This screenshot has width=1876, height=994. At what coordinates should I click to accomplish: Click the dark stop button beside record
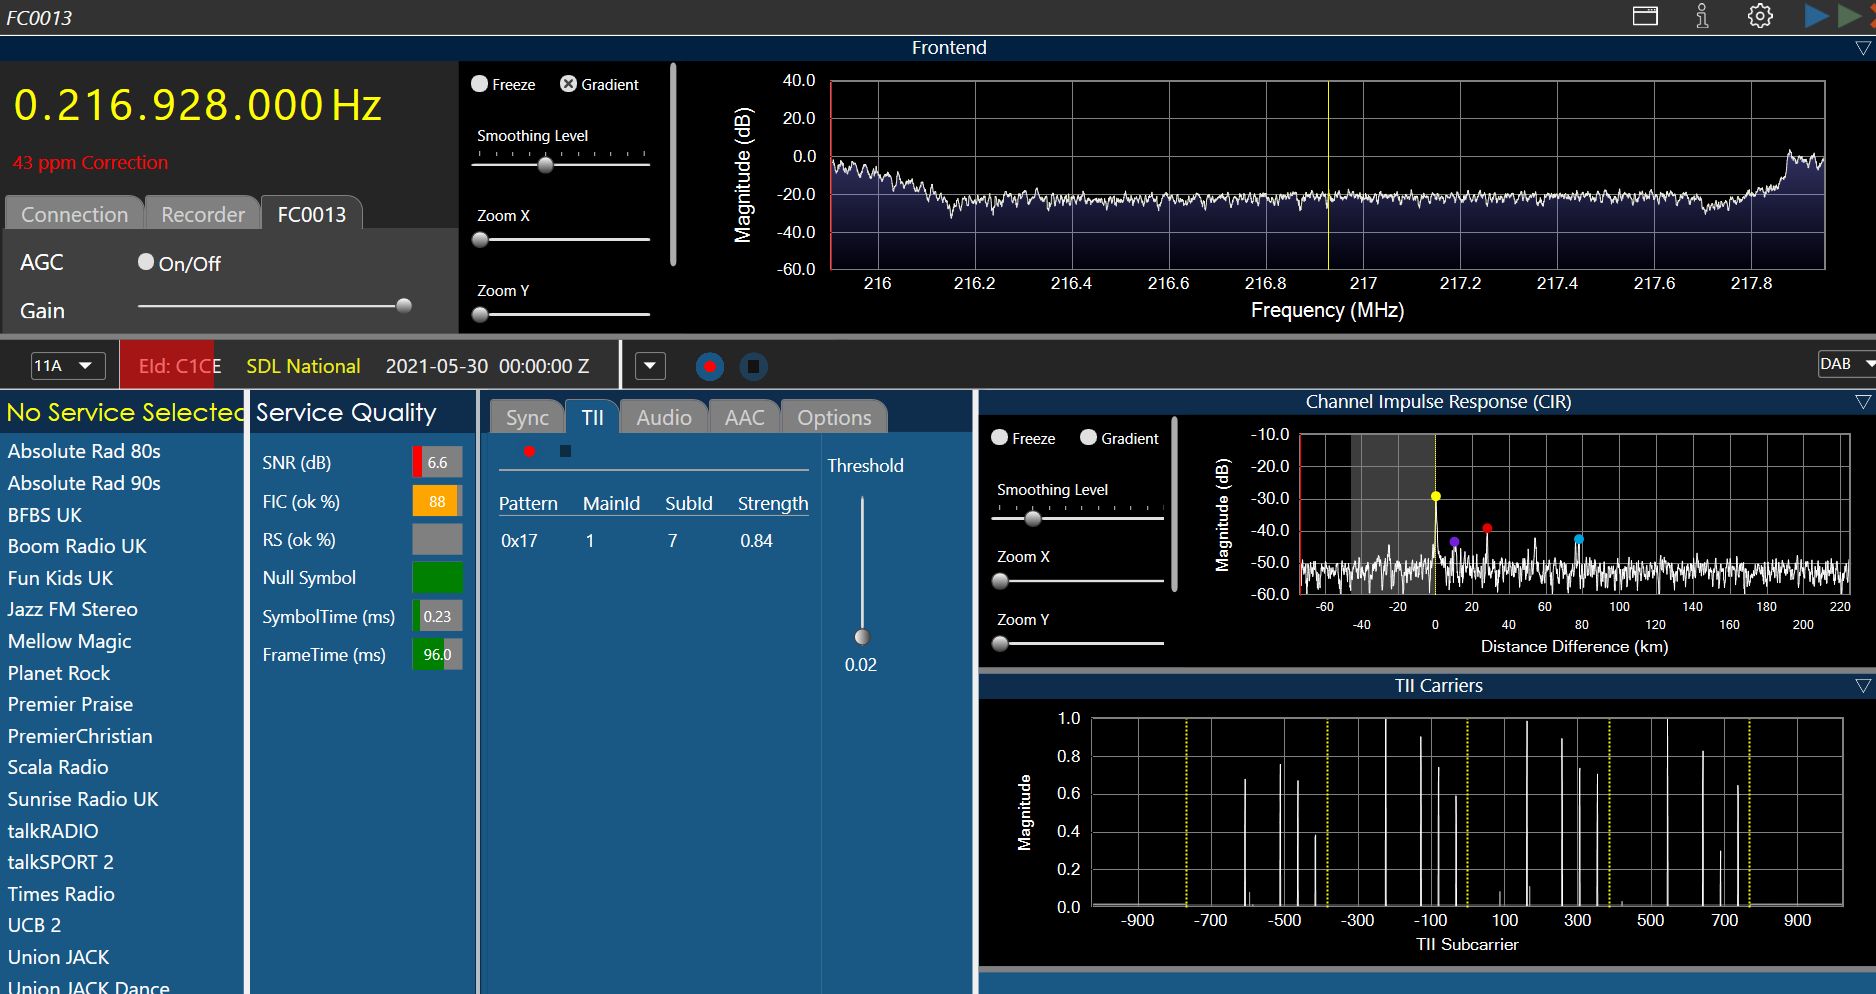pyautogui.click(x=753, y=366)
